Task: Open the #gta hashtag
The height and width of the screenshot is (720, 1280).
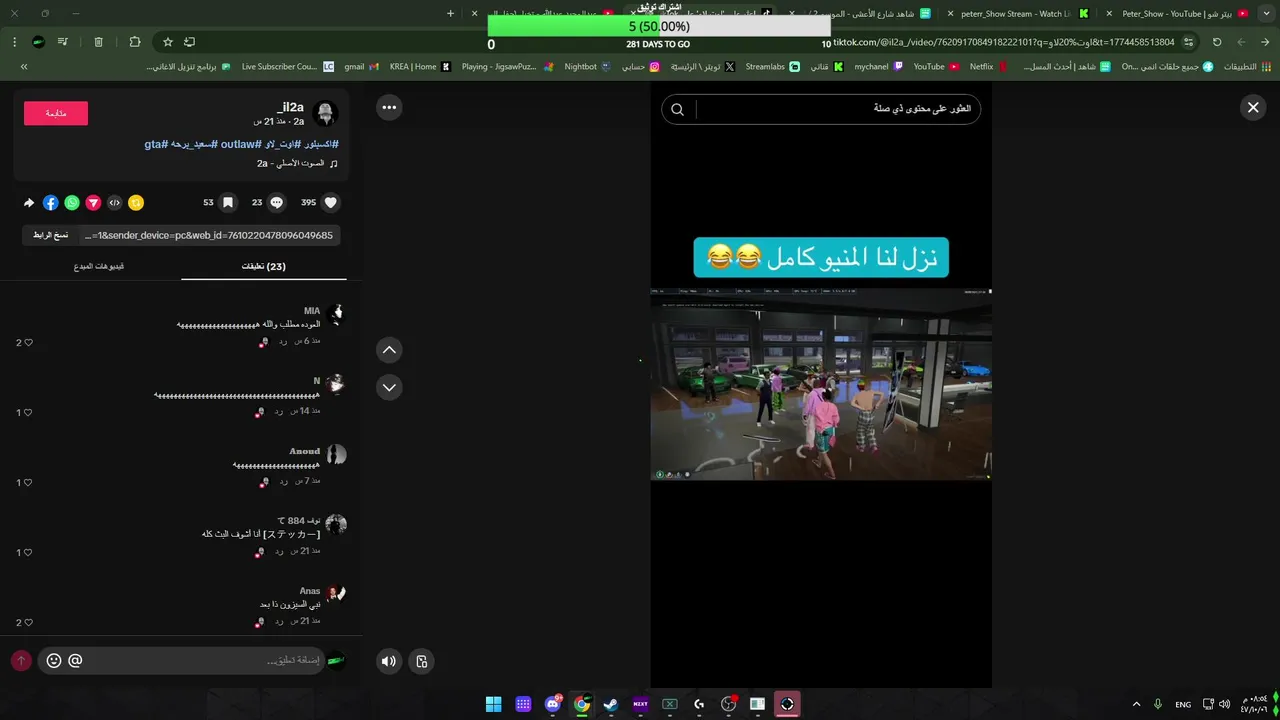Action: coord(155,144)
